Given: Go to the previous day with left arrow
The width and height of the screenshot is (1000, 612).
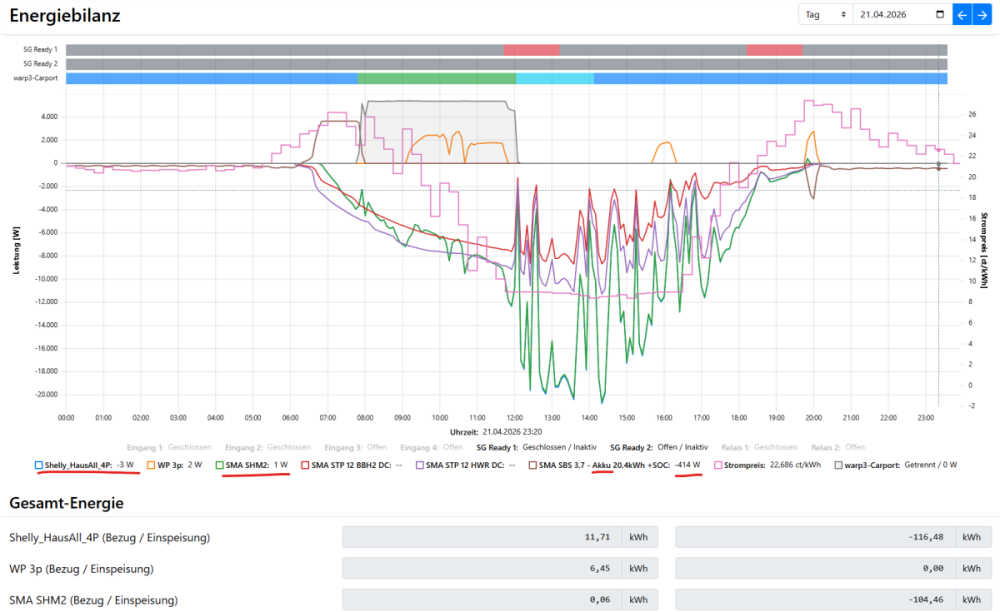Looking at the screenshot, I should [961, 15].
